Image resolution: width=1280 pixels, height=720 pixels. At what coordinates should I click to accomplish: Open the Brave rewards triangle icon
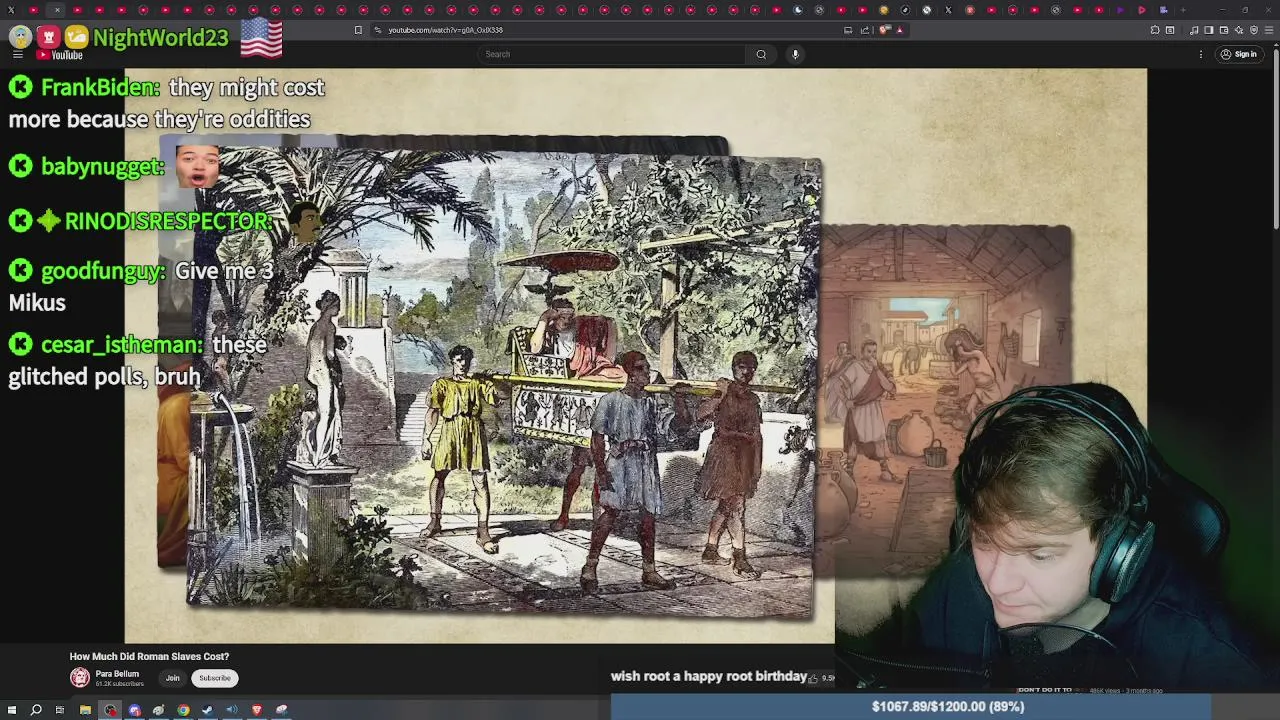(899, 30)
